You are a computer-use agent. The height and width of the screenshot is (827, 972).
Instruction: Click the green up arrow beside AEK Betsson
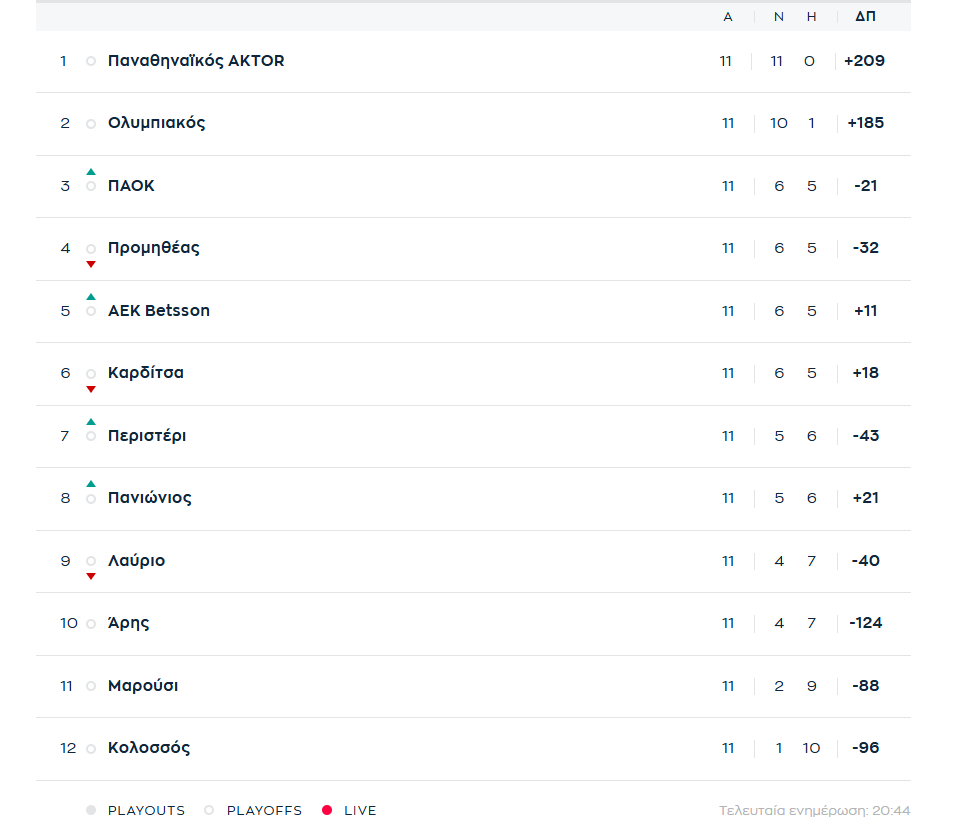91,297
